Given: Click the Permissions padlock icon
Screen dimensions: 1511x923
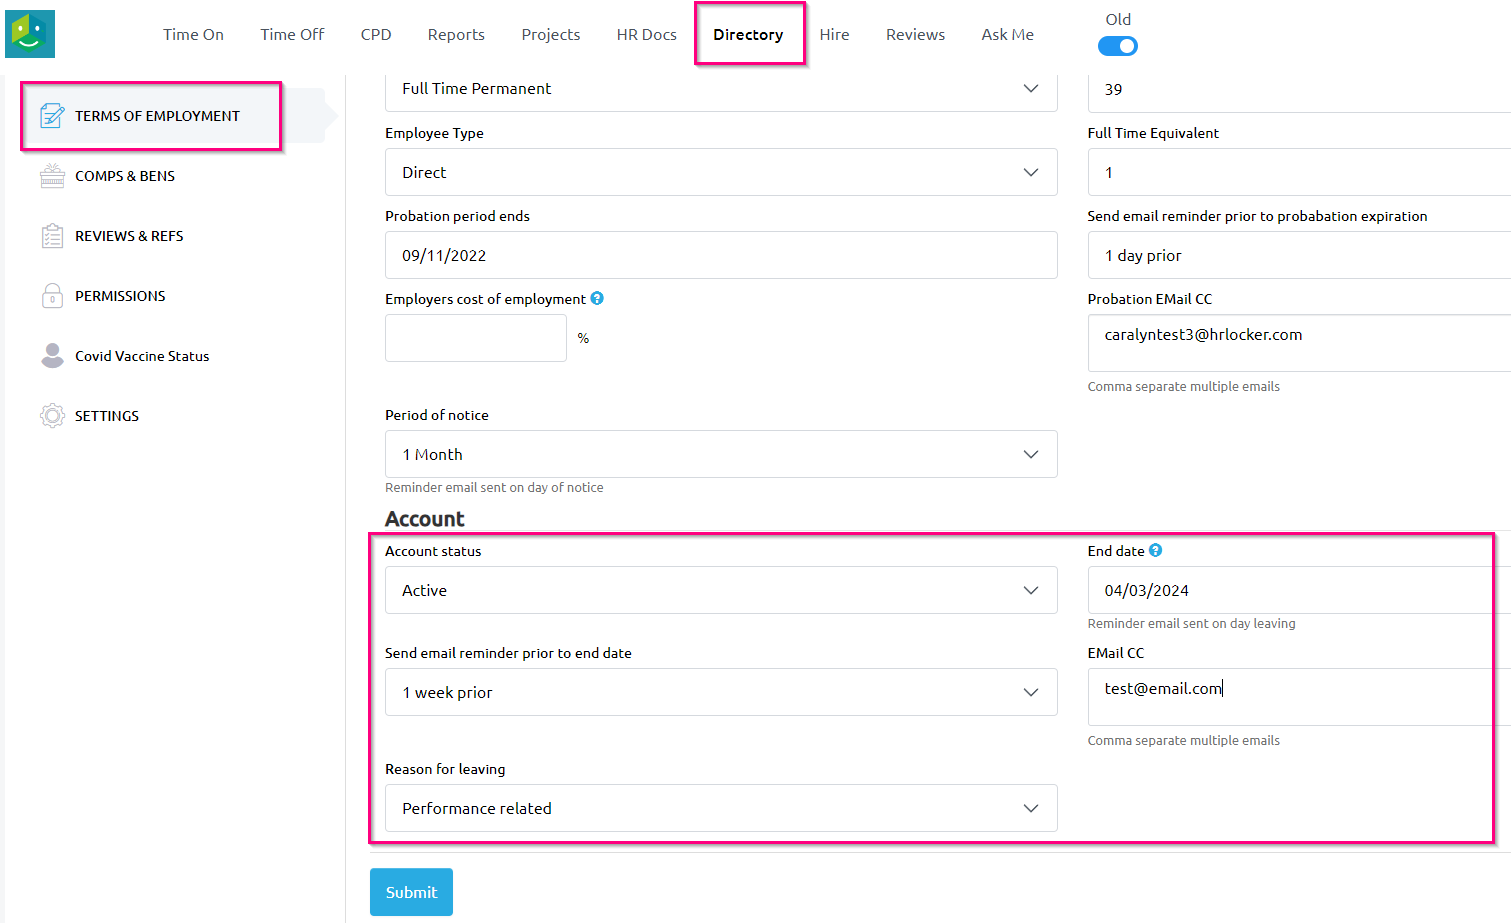Looking at the screenshot, I should pos(52,296).
